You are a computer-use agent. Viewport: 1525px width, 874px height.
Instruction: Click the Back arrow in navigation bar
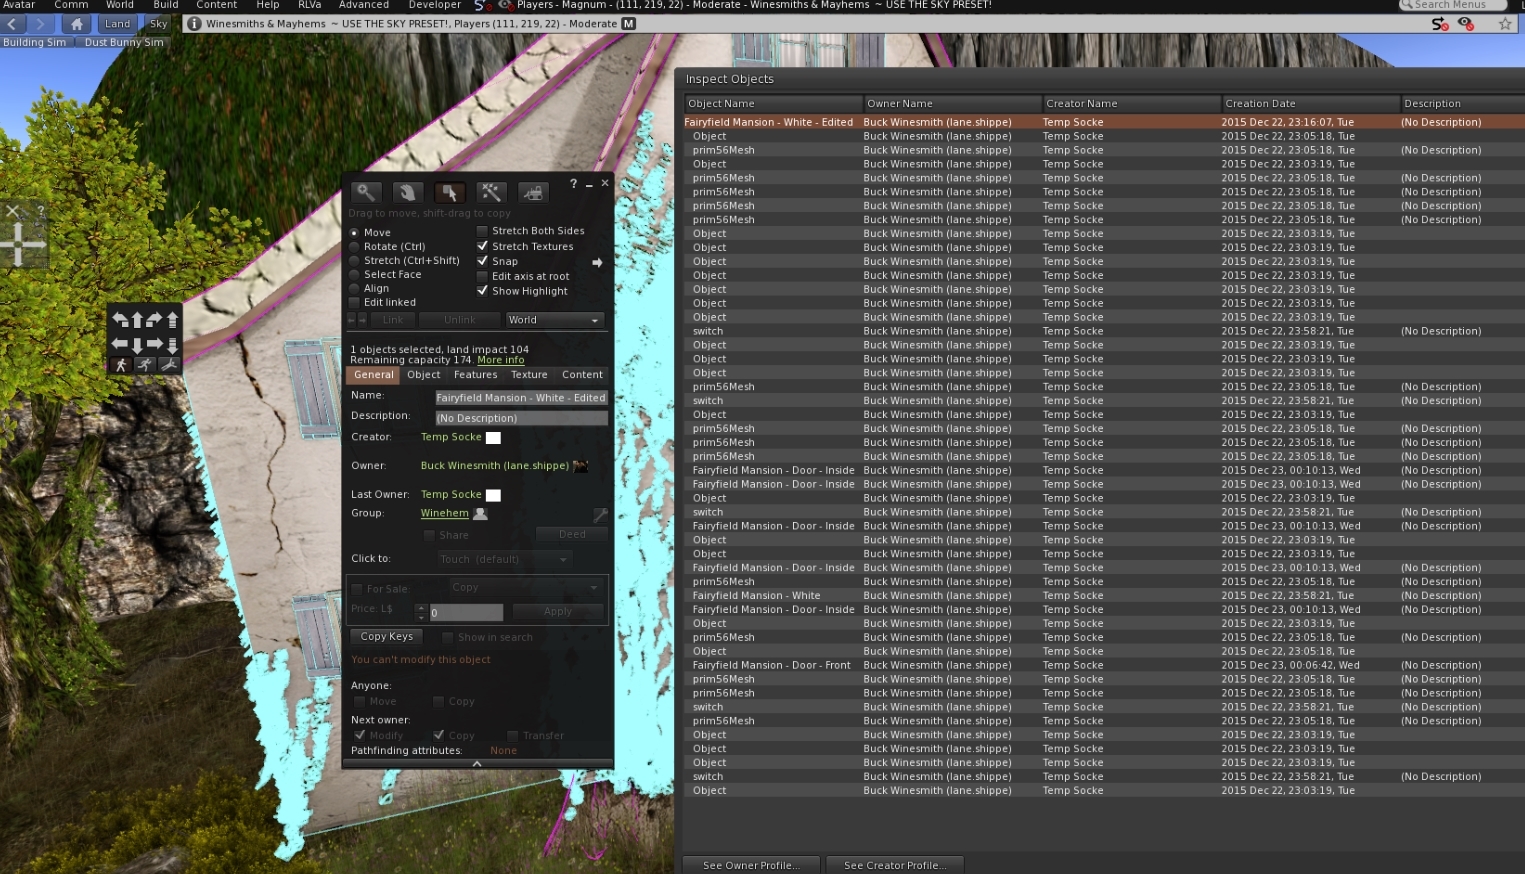(x=13, y=24)
